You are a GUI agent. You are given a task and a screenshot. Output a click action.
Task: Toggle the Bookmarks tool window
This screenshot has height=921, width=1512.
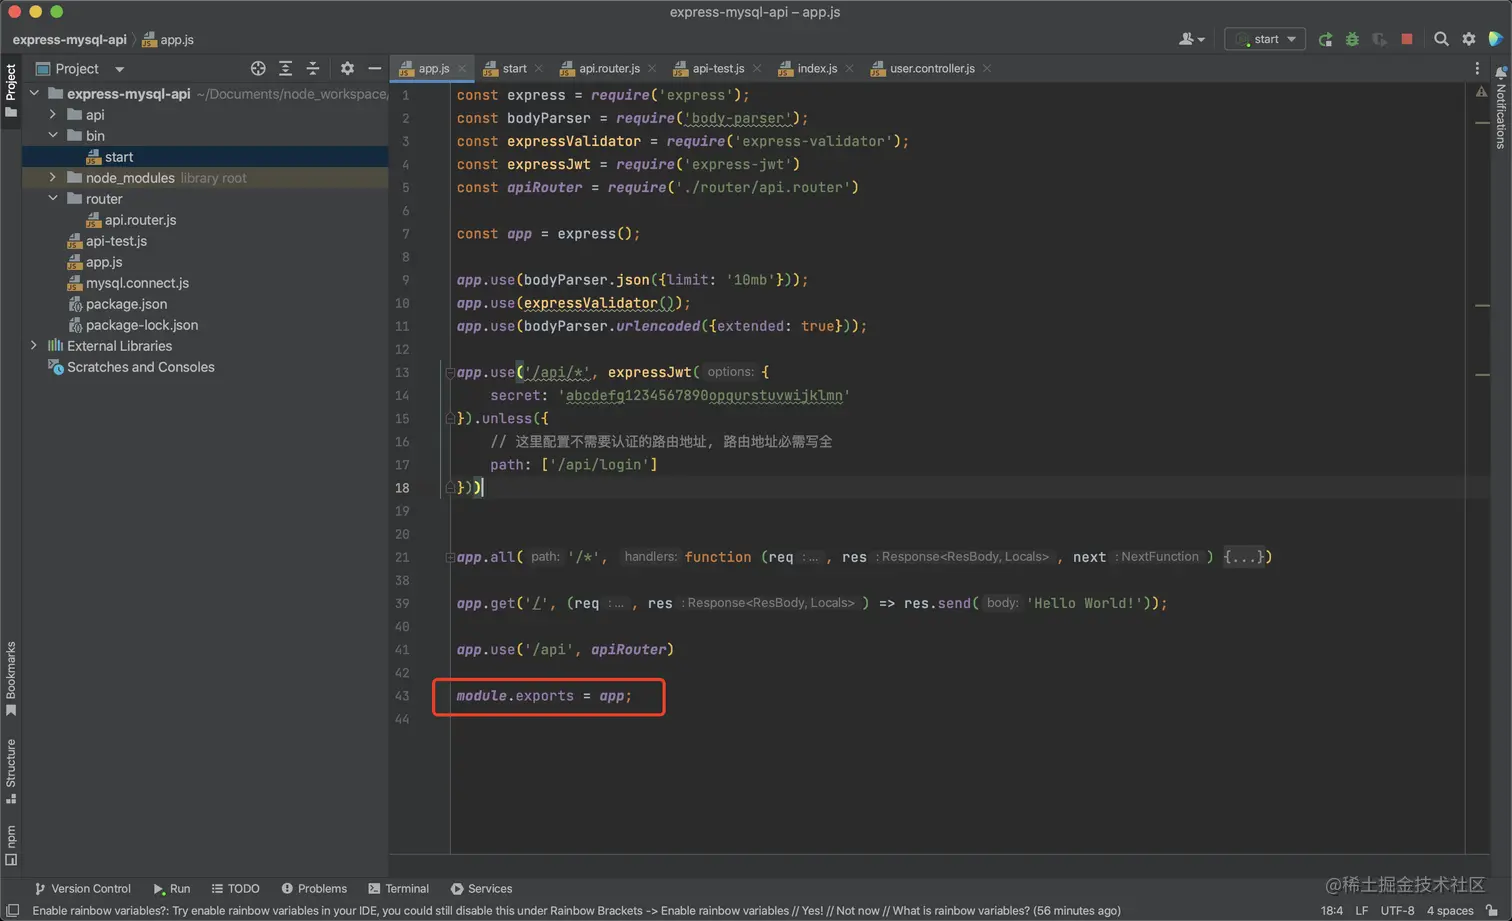pyautogui.click(x=11, y=679)
